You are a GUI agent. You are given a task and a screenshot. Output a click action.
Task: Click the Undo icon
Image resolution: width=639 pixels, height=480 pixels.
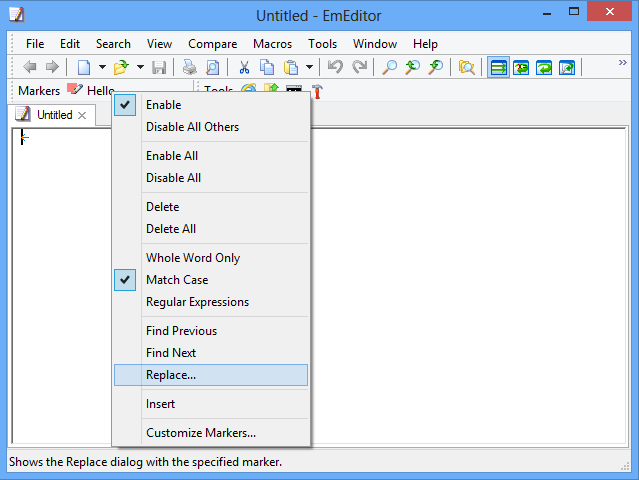click(x=335, y=67)
